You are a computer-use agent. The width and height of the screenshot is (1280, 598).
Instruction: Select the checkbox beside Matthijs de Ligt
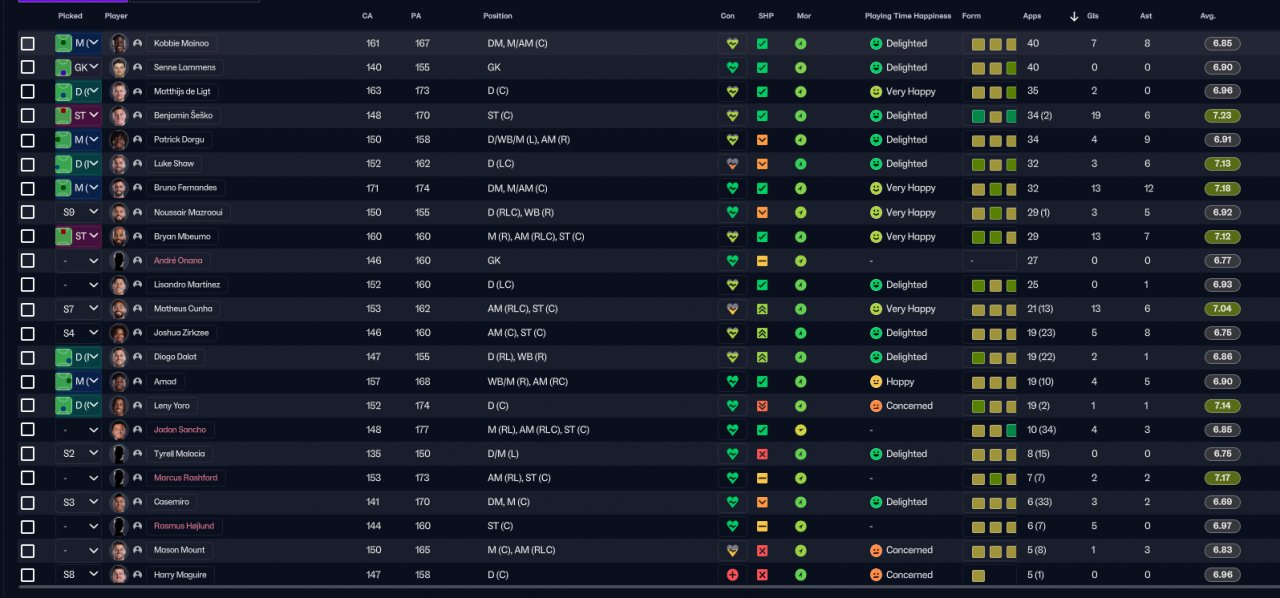[x=27, y=92]
